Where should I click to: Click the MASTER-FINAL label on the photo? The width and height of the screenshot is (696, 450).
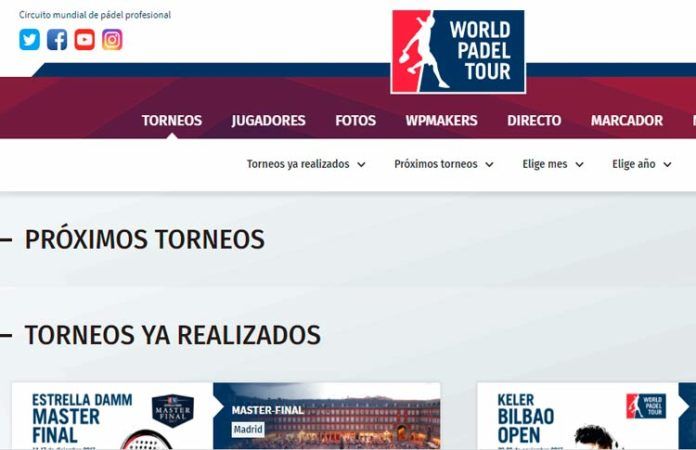click(x=268, y=410)
